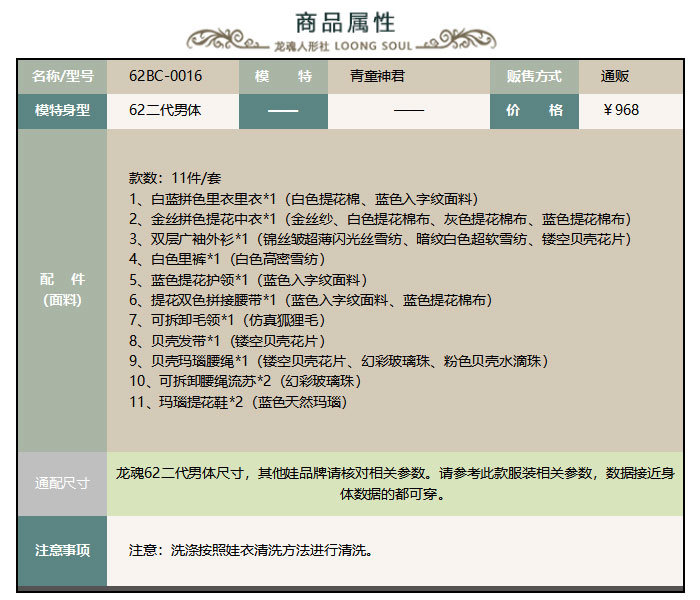Viewport: 700px width, 600px height.
Task: Select the 价格 header cell
Action: (x=534, y=110)
